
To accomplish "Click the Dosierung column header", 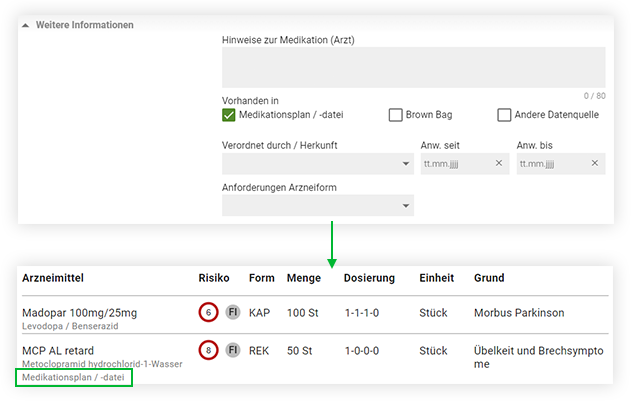I will (369, 277).
